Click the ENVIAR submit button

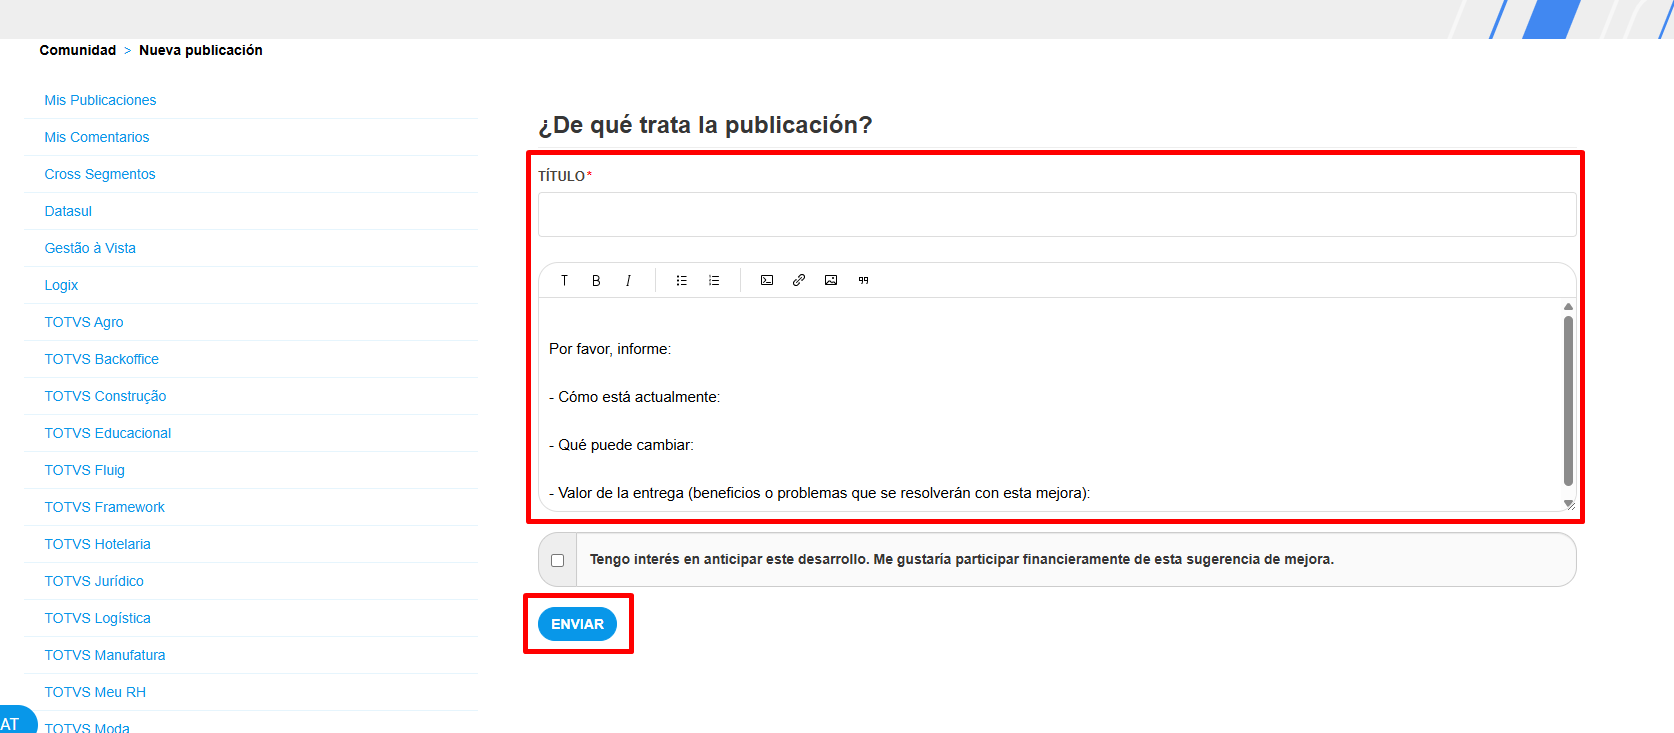click(x=577, y=624)
